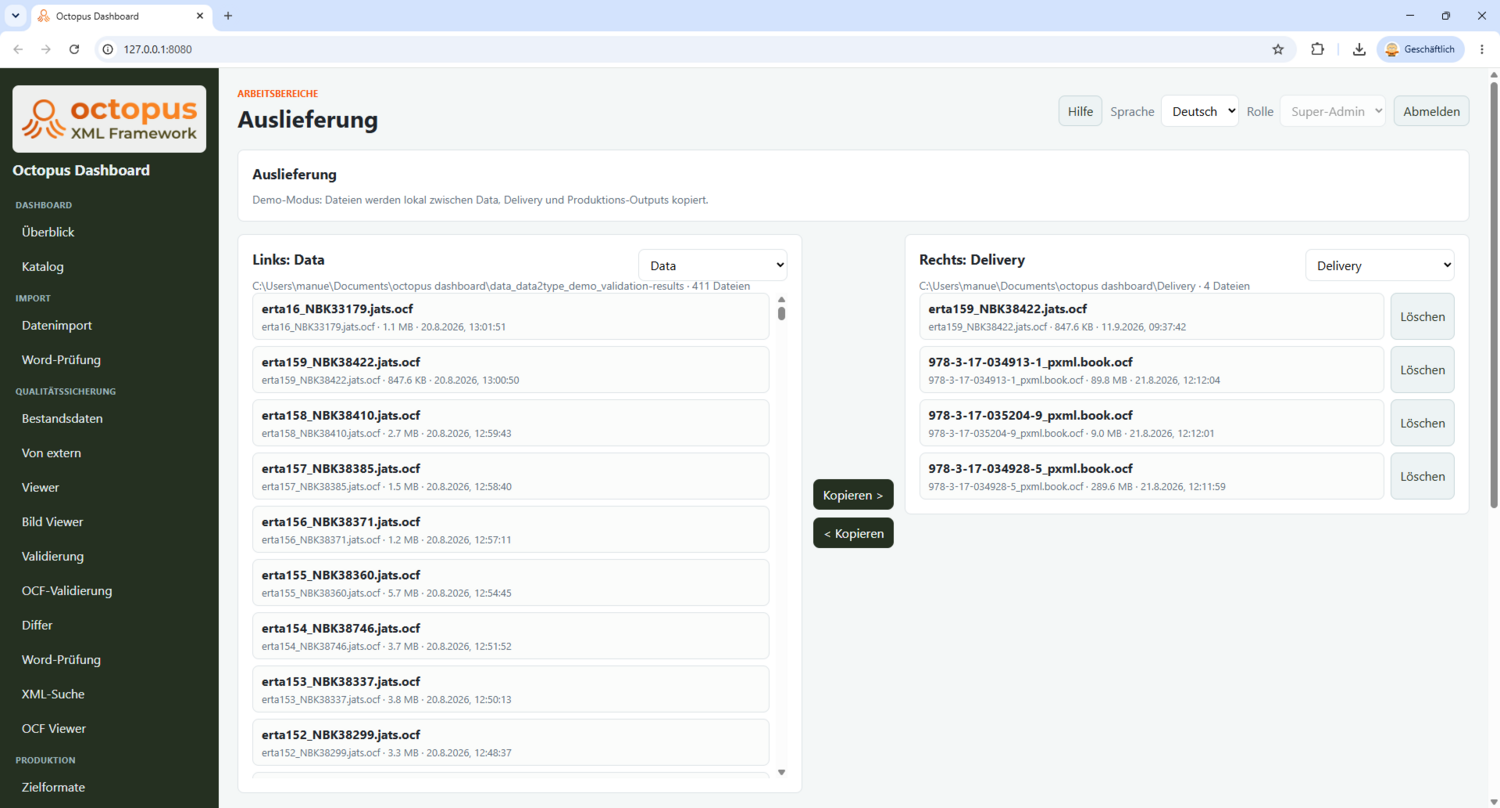The image size is (1500, 808).
Task: Select erta156_NBK38371.jats.ocf in Data list
Action: coord(511,529)
